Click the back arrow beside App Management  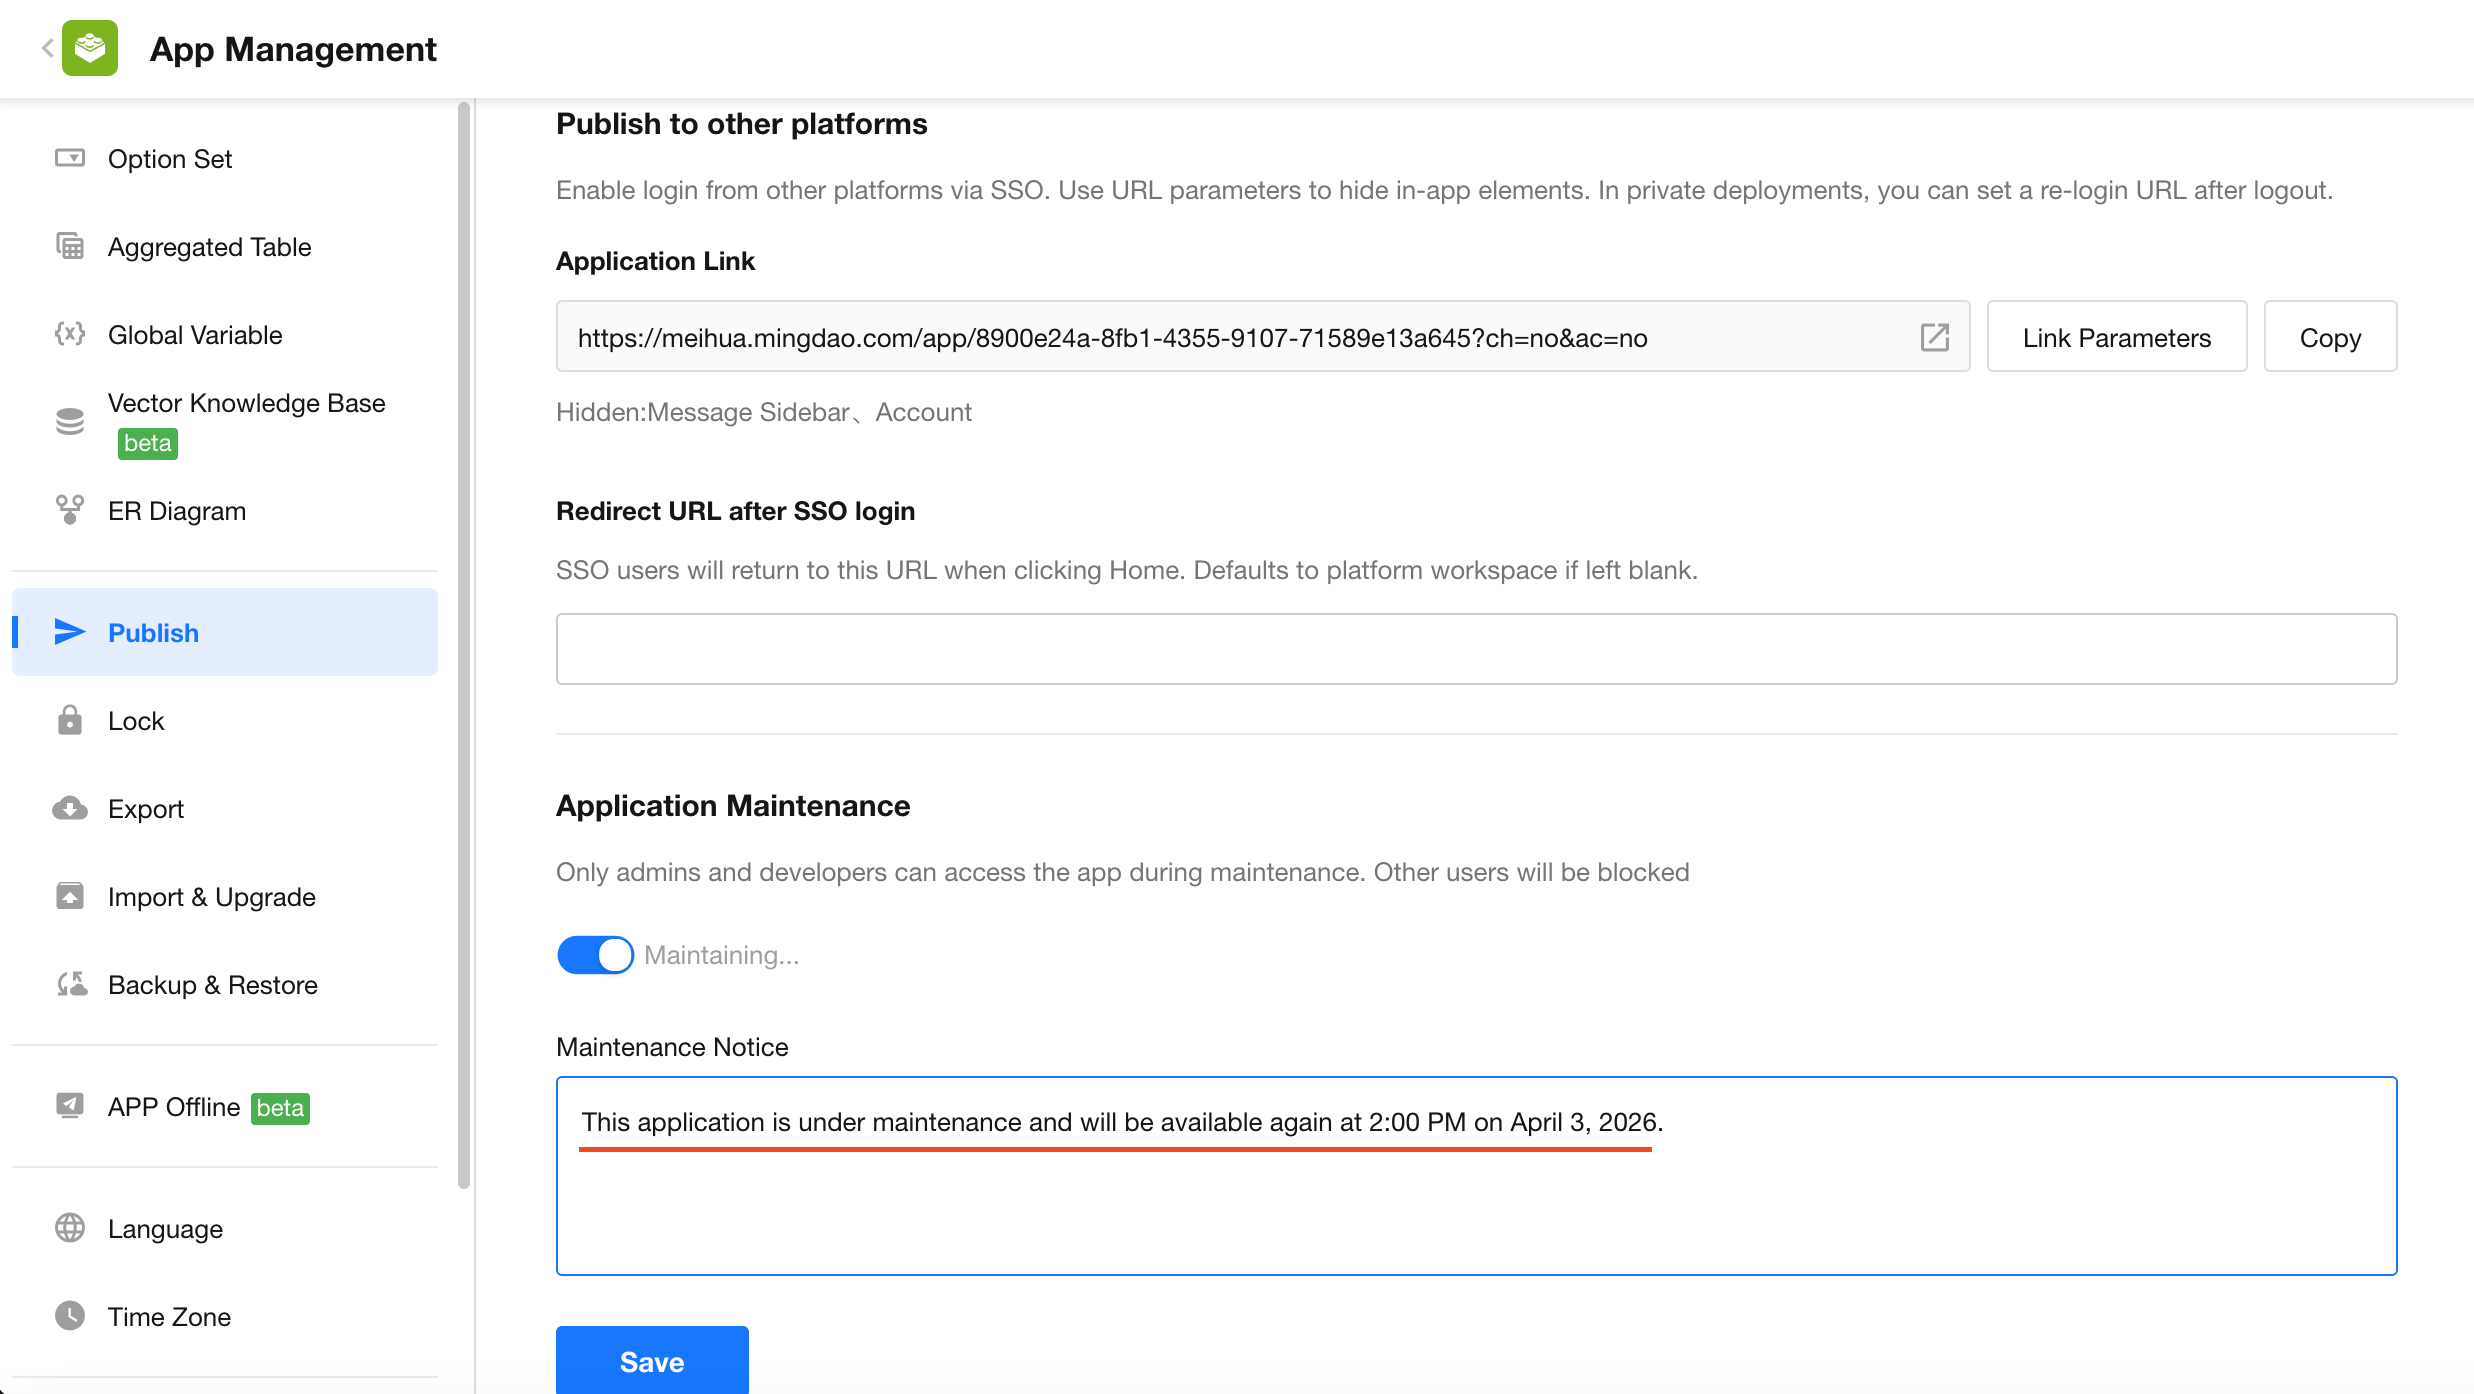[x=46, y=48]
